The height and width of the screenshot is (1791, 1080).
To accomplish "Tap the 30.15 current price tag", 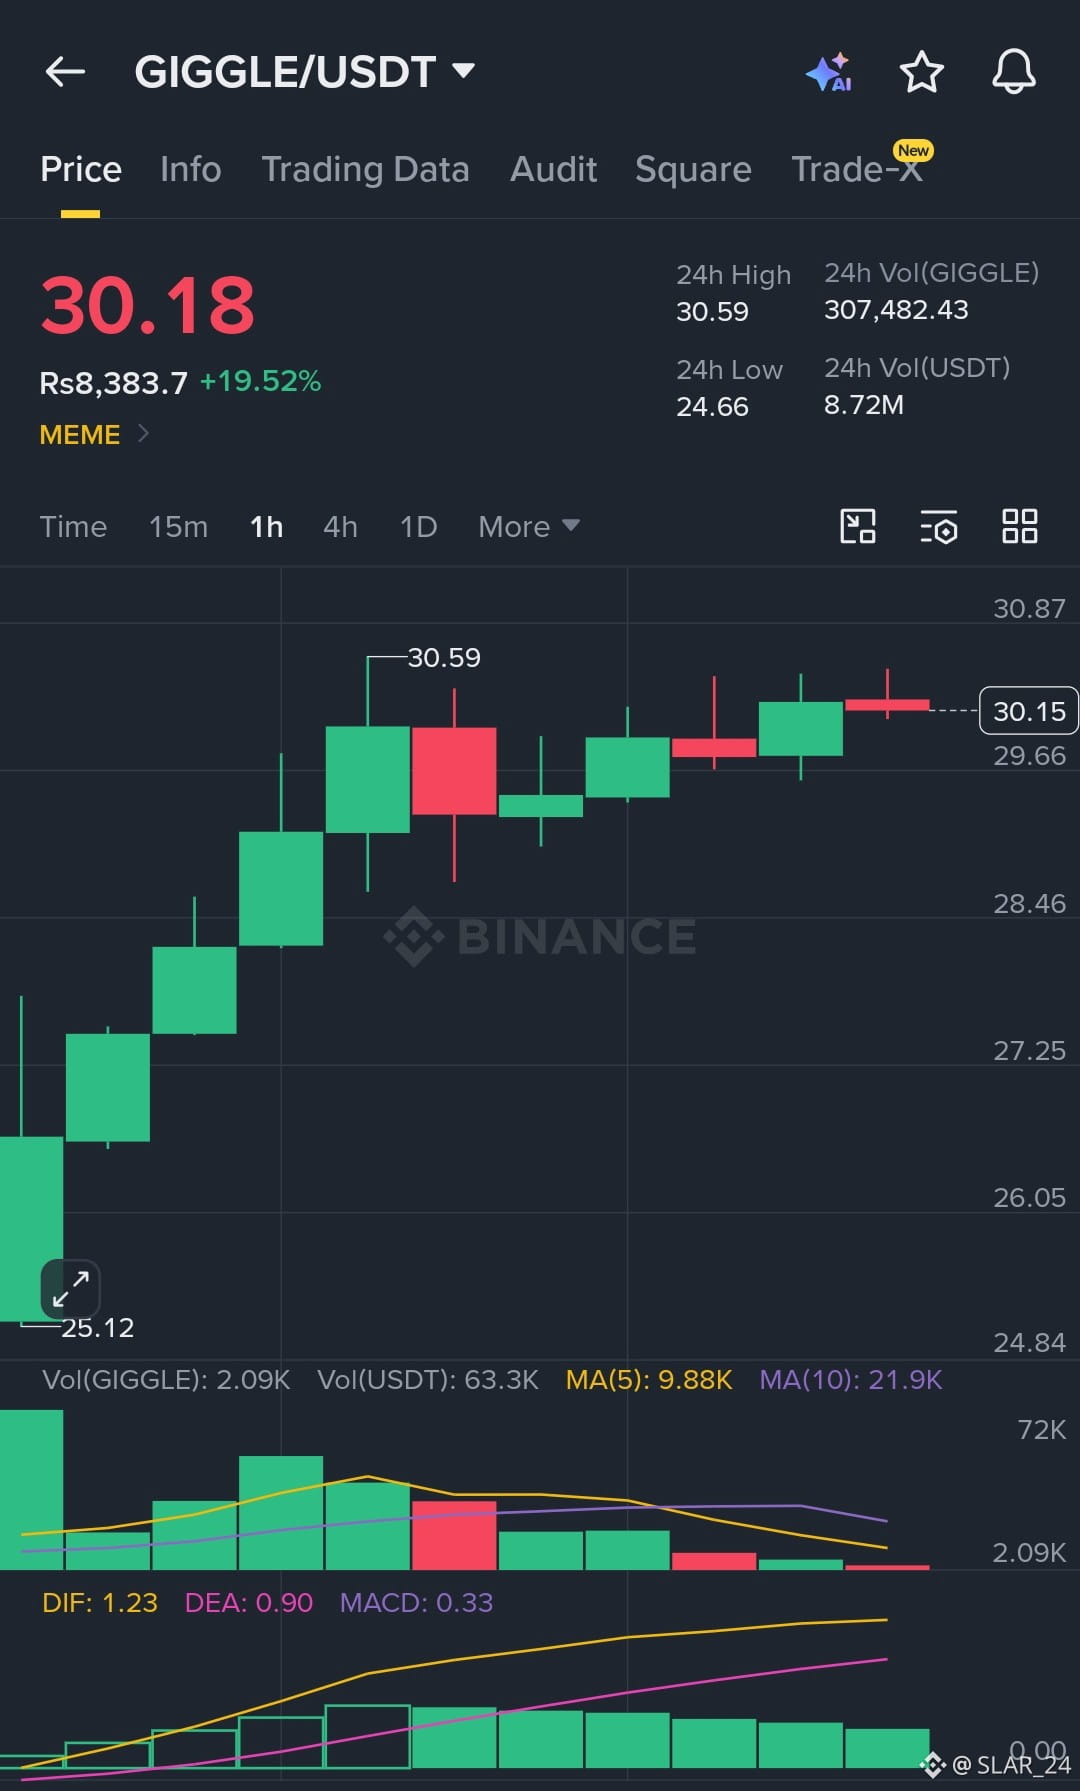I will coord(1029,711).
